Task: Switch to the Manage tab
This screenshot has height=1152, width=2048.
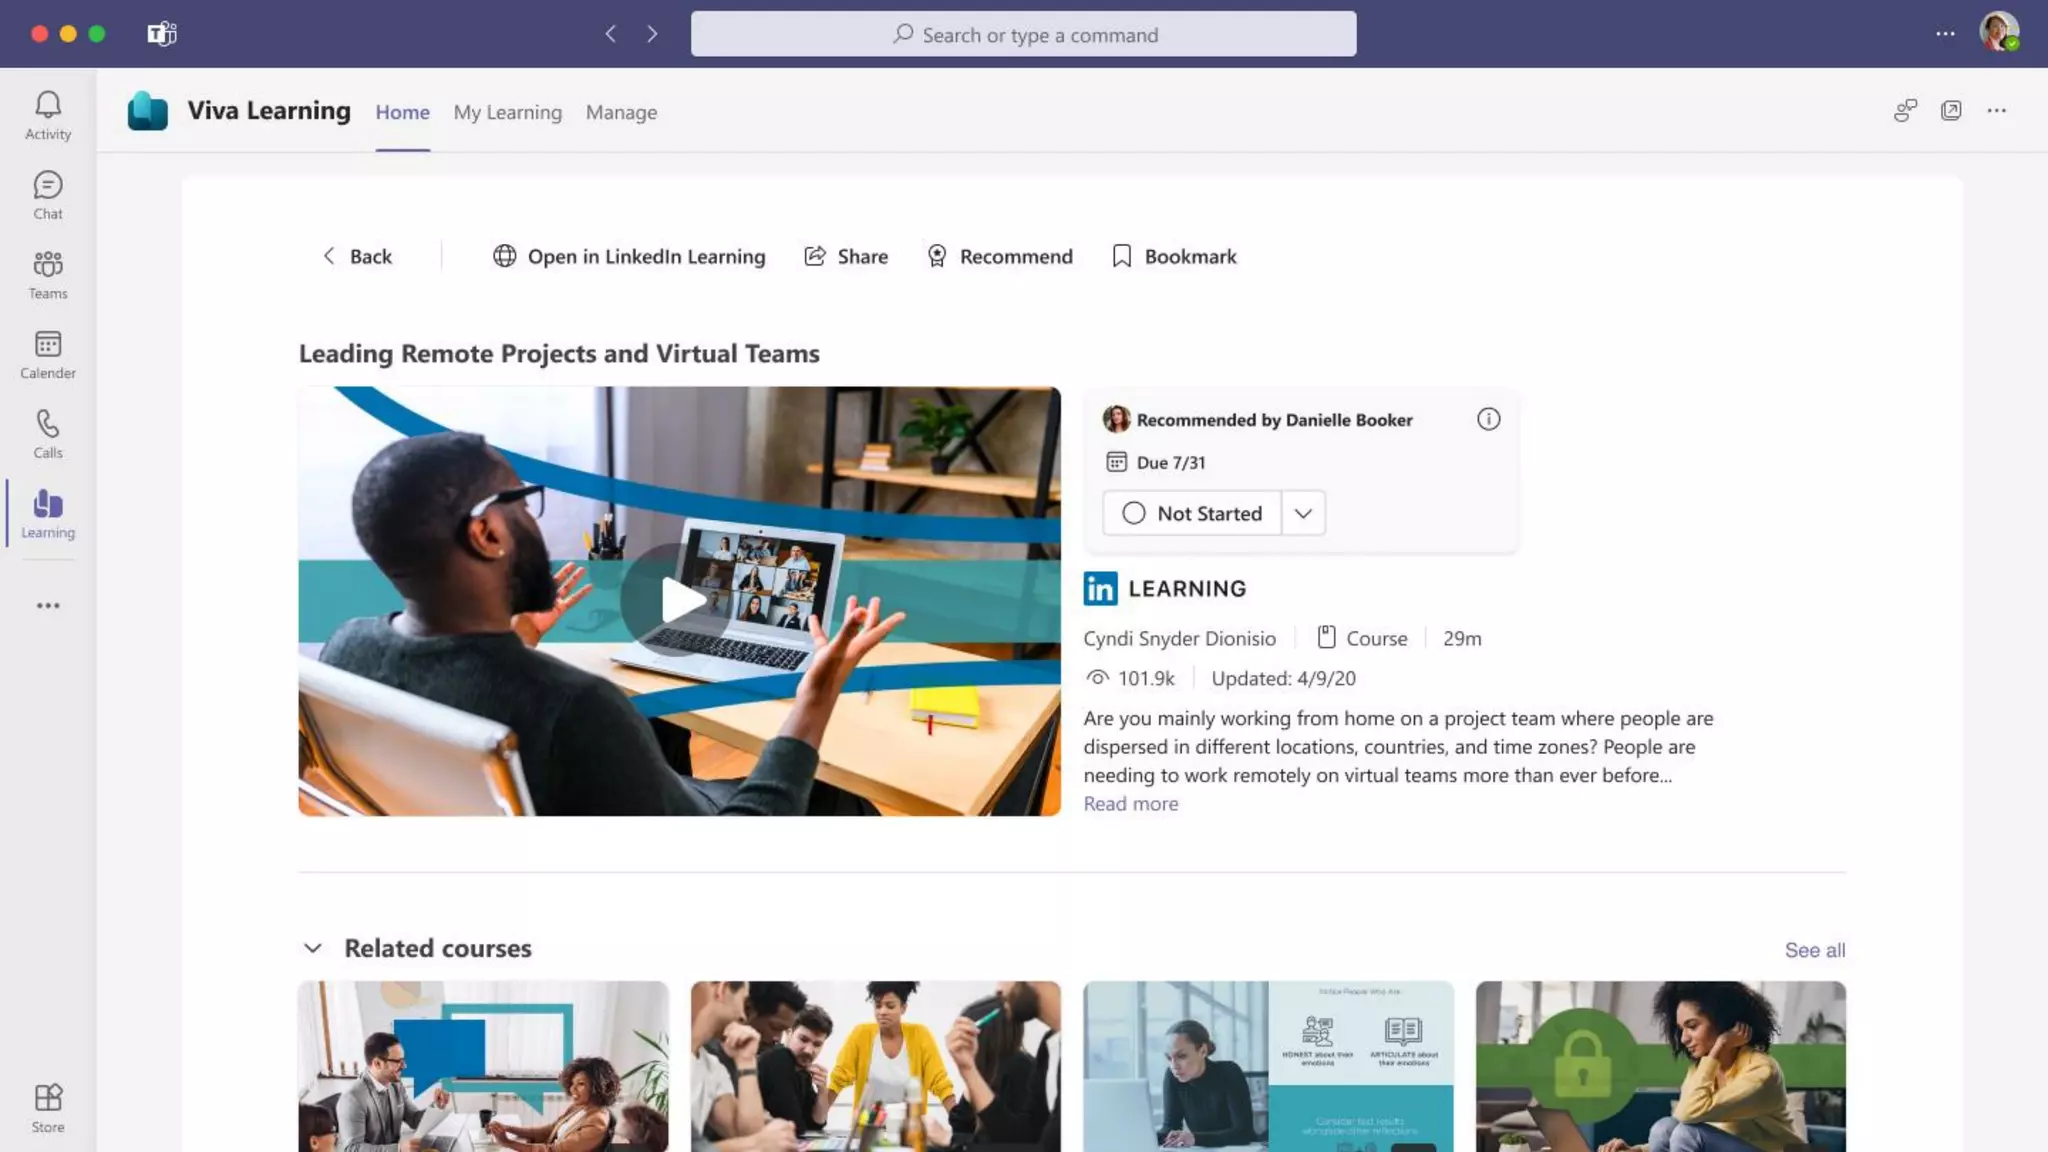Action: 621,112
